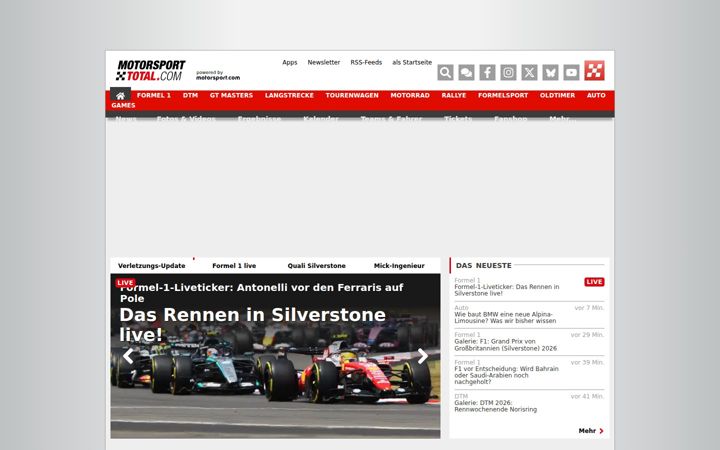Image resolution: width=720 pixels, height=450 pixels.
Task: Open BMW Alpina-Limousine news item
Action: (x=505, y=317)
